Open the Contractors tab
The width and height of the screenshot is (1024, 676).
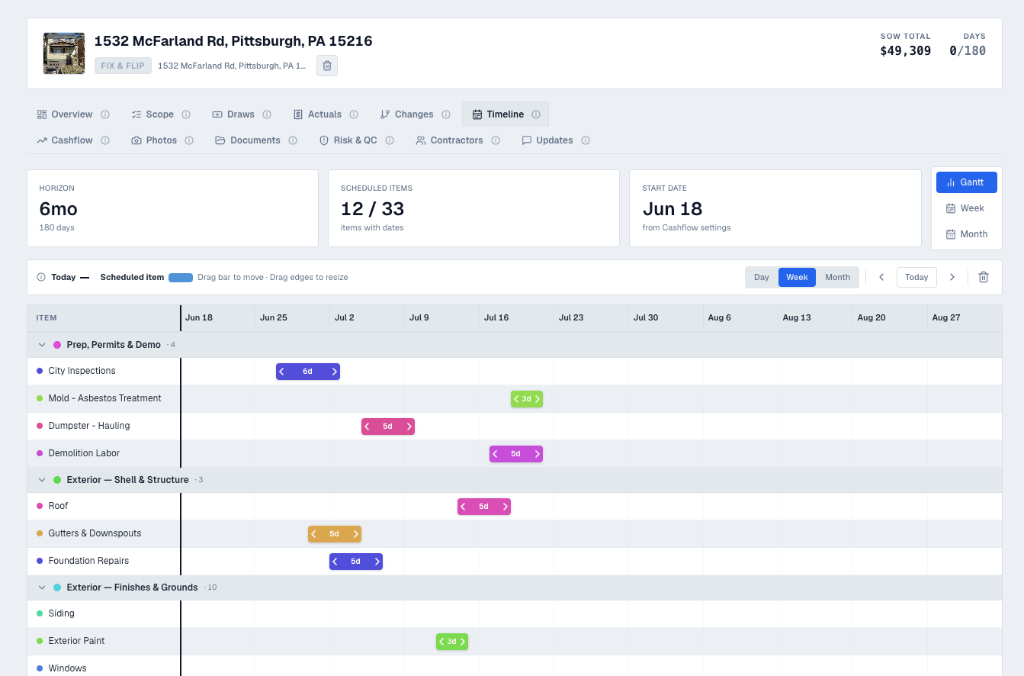[x=449, y=140]
